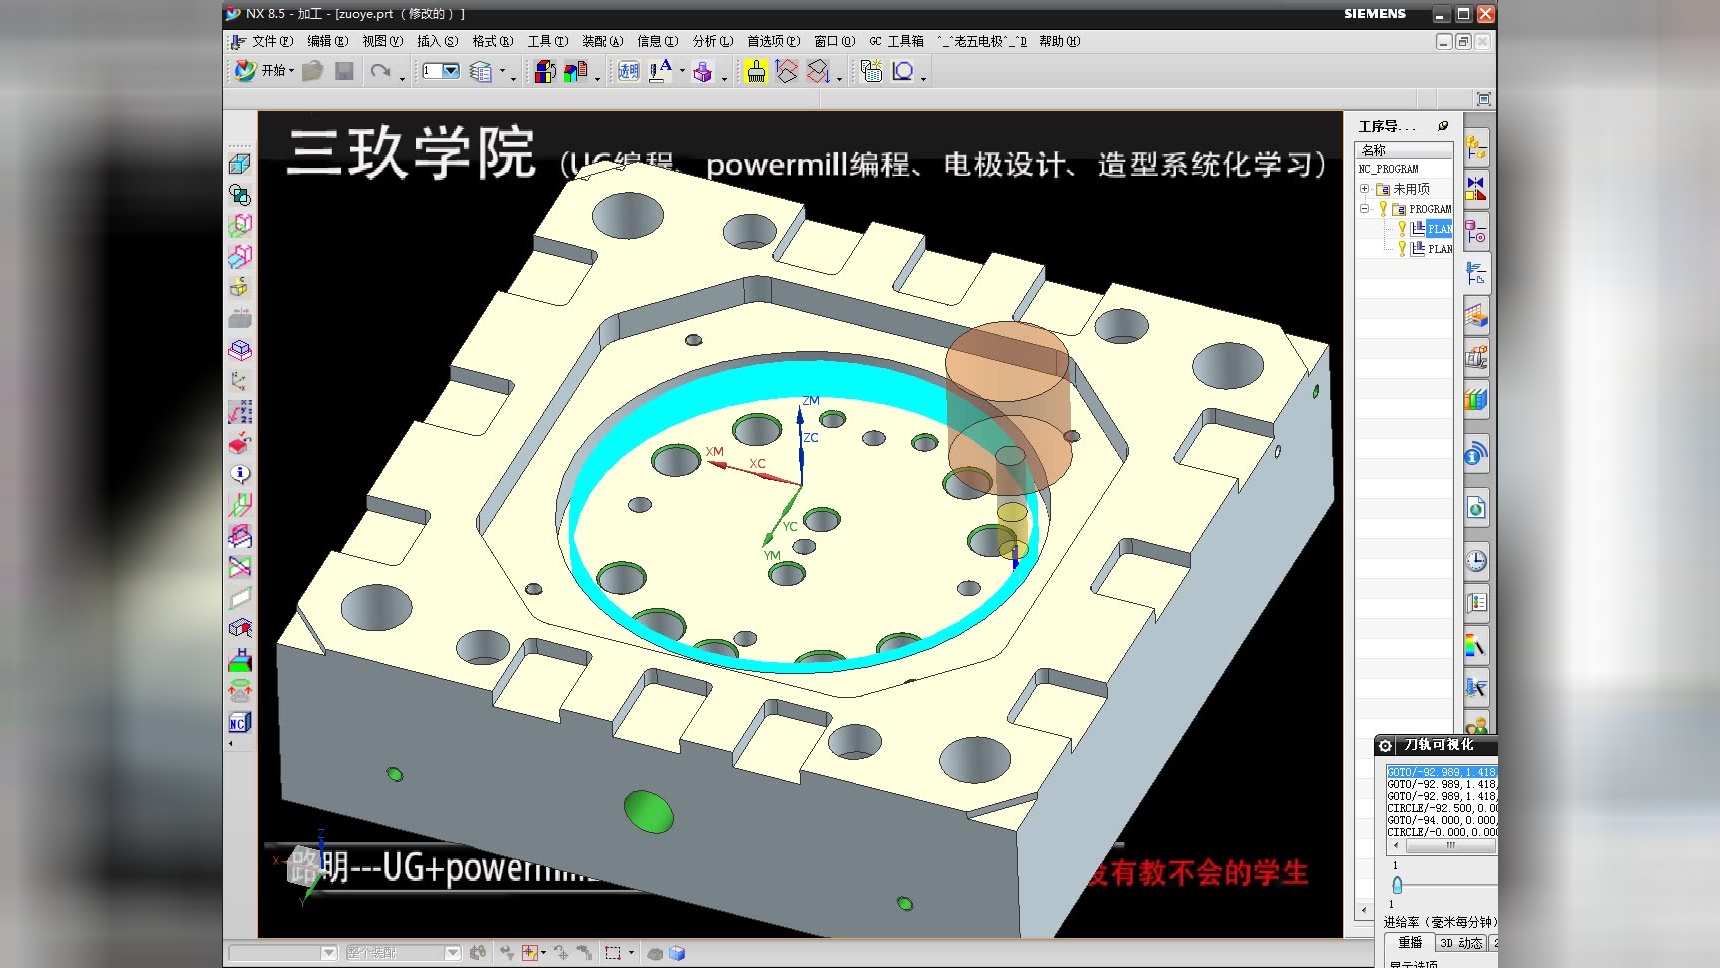Click the colored cubes rotate icon
This screenshot has height=968, width=1720.
(544, 71)
